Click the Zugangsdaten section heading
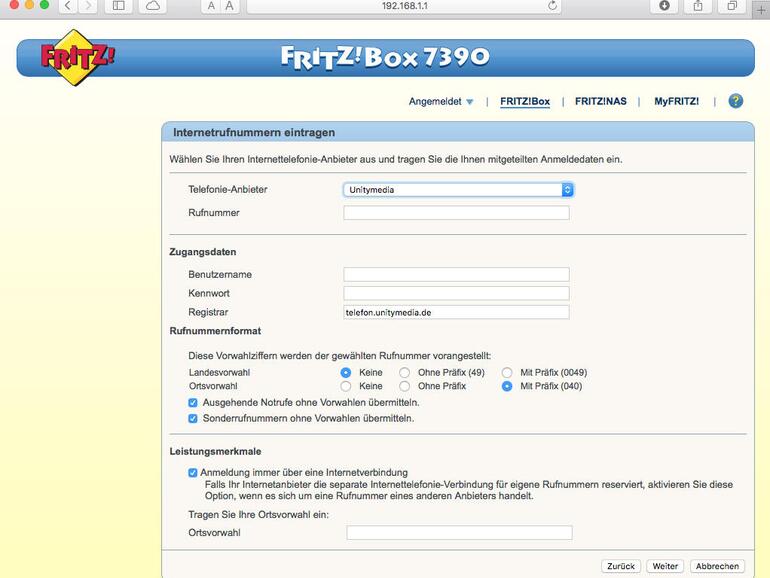770x578 pixels. point(203,252)
